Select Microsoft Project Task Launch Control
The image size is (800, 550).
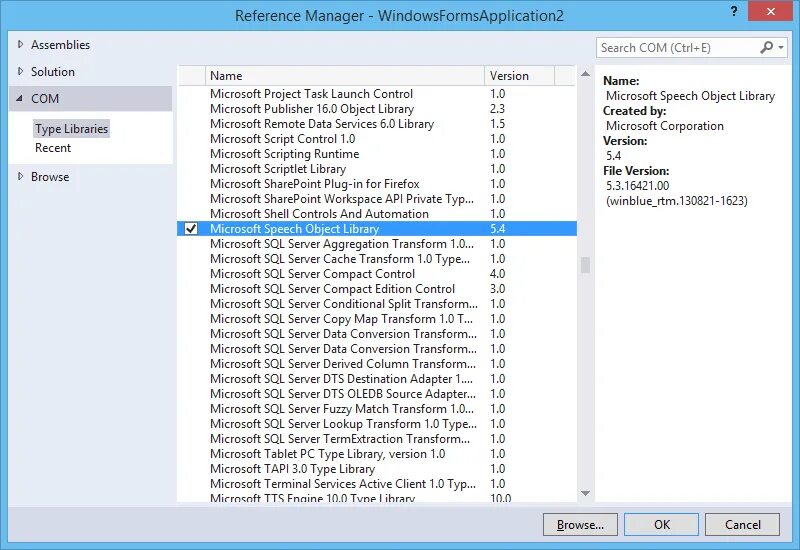point(377,94)
